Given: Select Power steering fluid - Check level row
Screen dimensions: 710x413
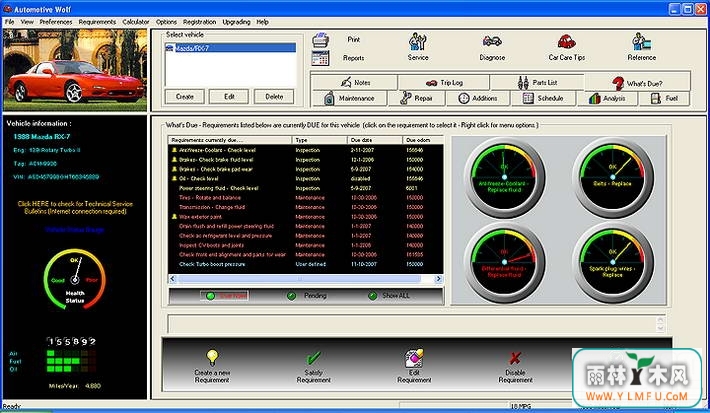Looking at the screenshot, I should coord(306,188).
